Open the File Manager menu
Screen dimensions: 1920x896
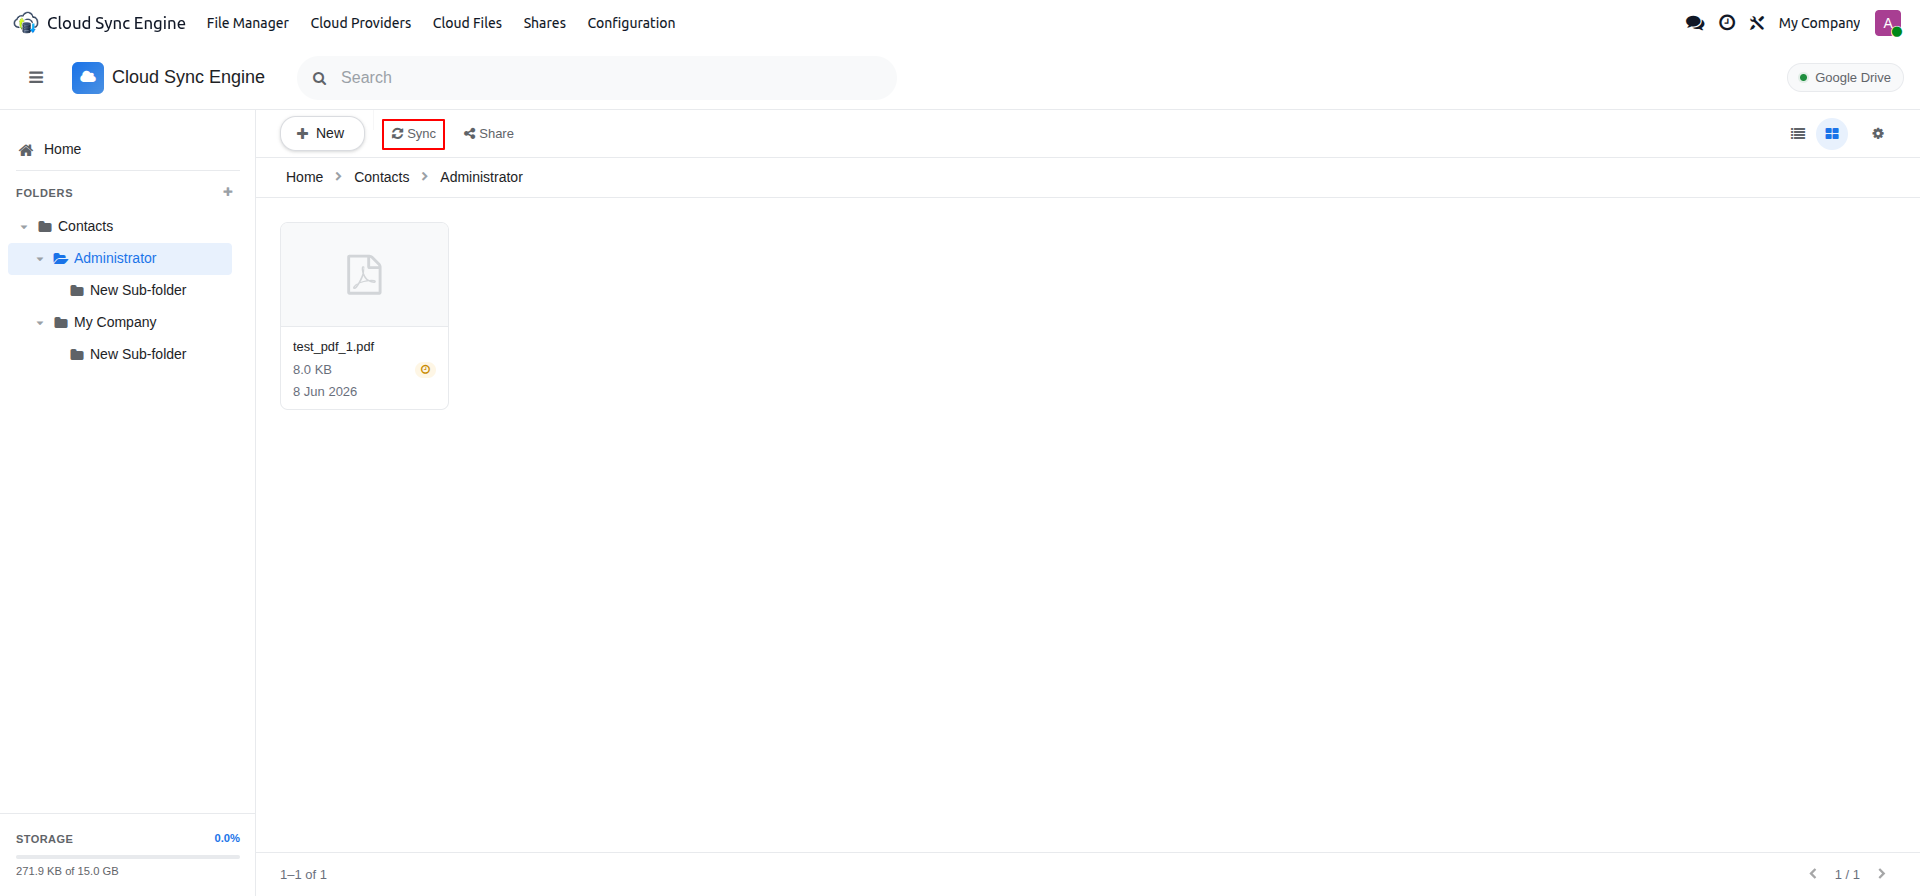click(248, 23)
